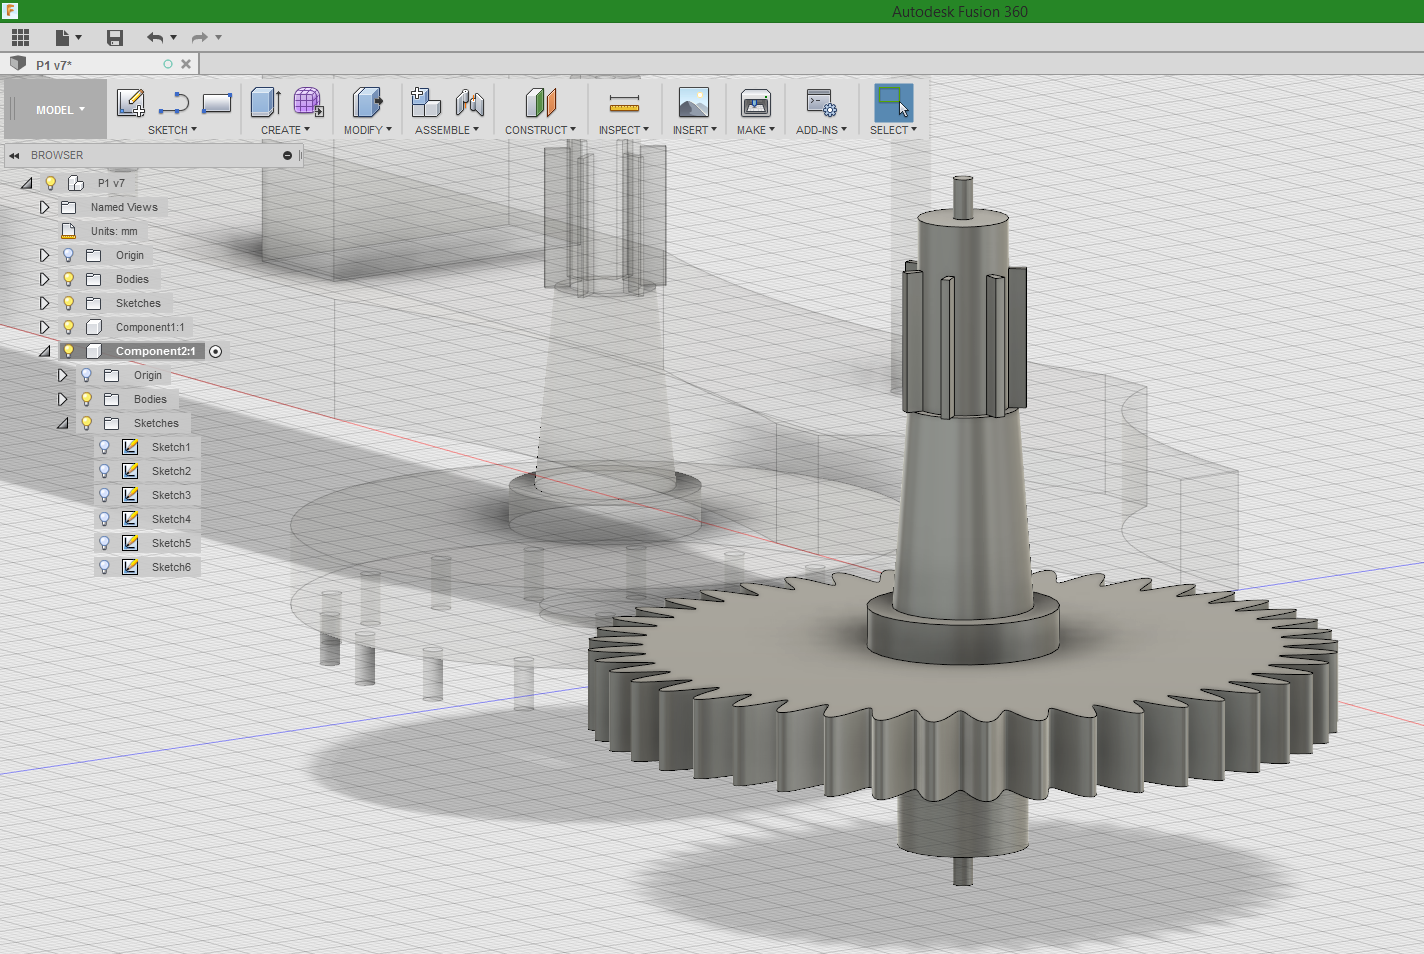This screenshot has height=954, width=1424.
Task: Click the Sketch1 sketch icon
Action: [130, 447]
